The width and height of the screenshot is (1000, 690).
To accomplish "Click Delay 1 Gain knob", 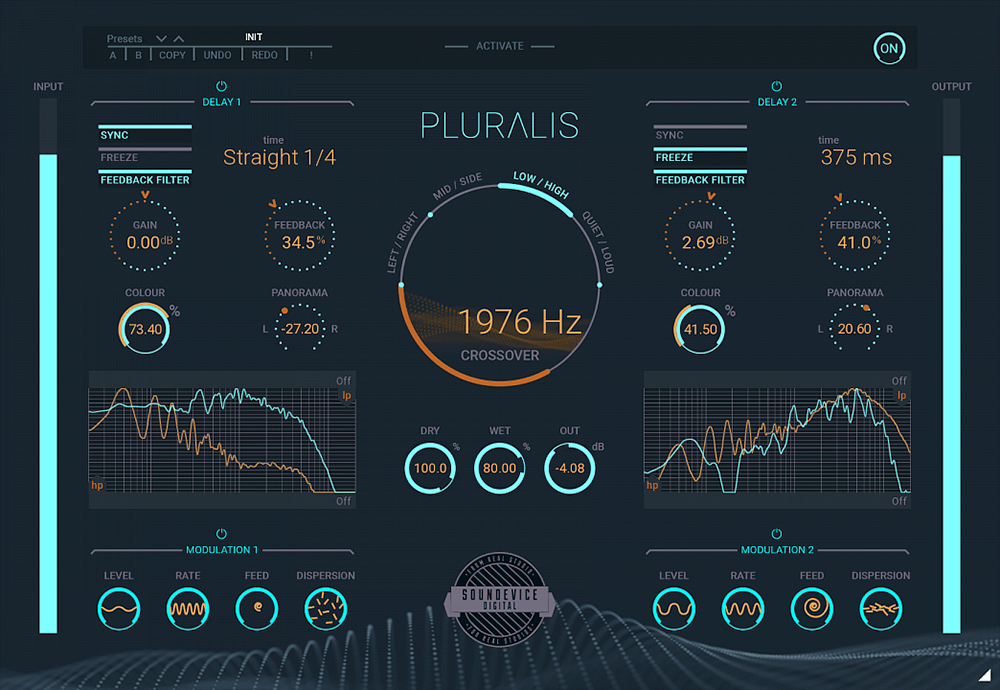I will 145,236.
